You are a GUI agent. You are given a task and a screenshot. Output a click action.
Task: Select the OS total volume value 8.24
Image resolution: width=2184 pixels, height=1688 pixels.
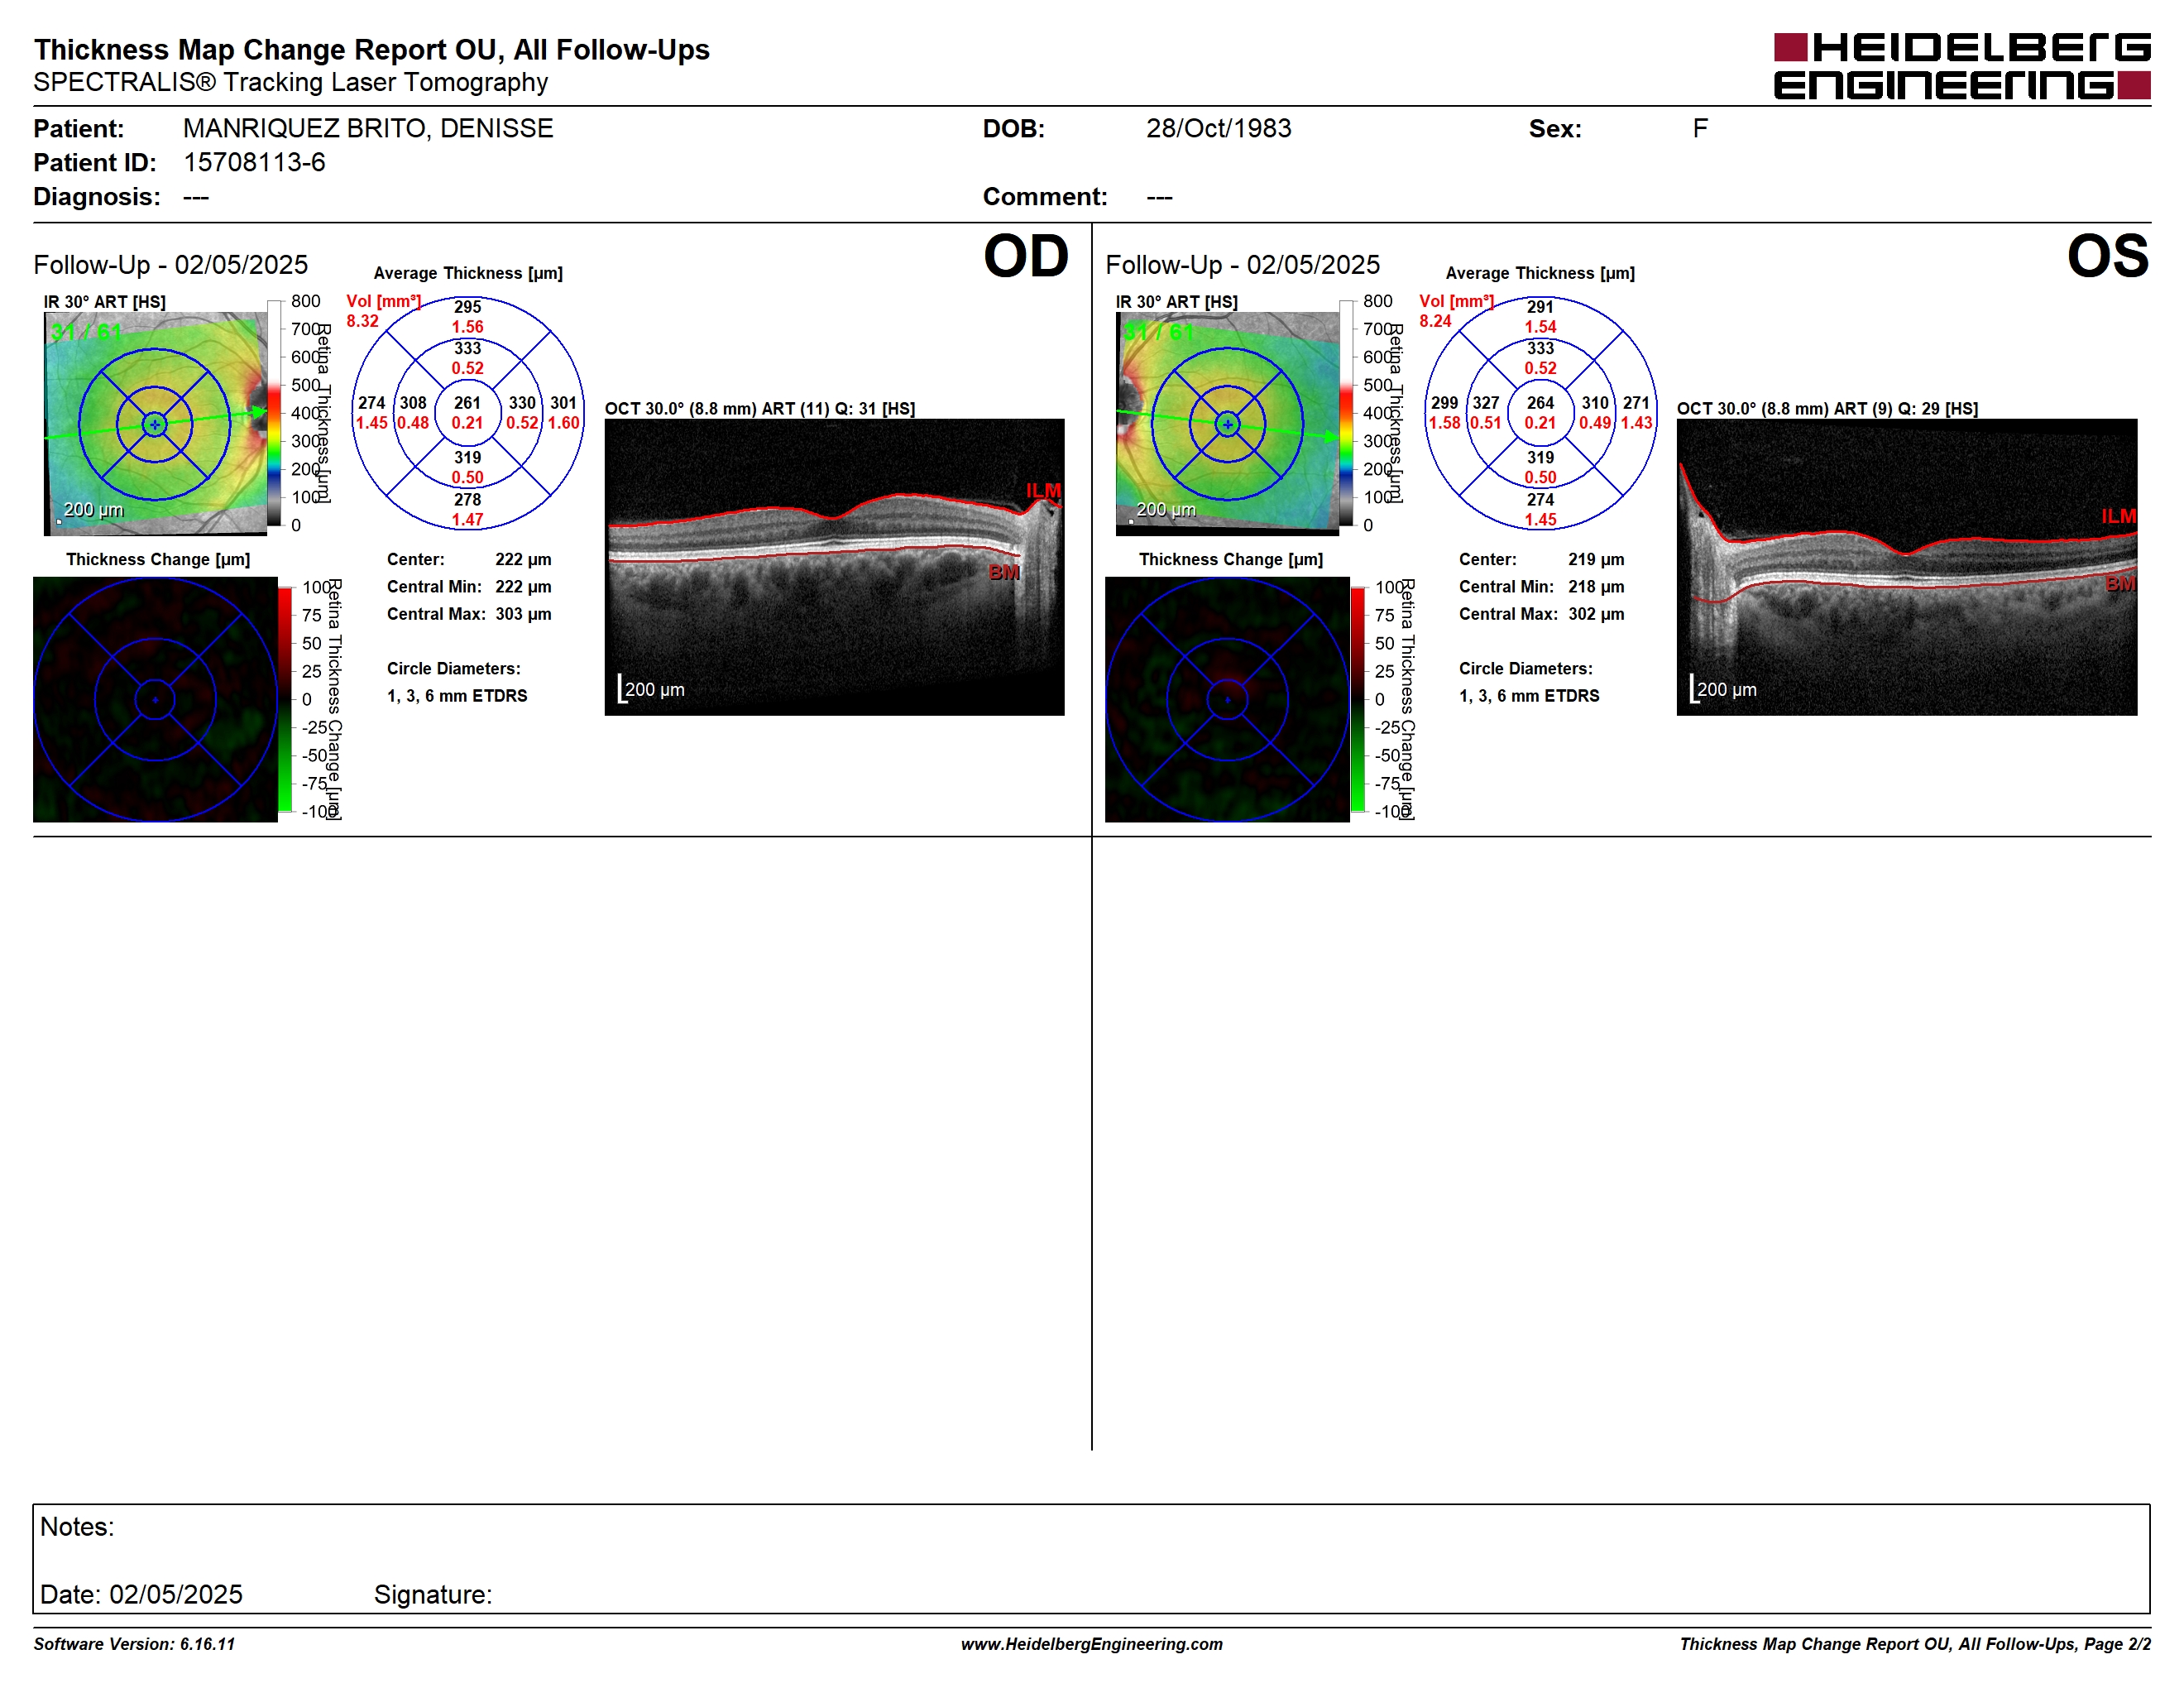pyautogui.click(x=1435, y=321)
